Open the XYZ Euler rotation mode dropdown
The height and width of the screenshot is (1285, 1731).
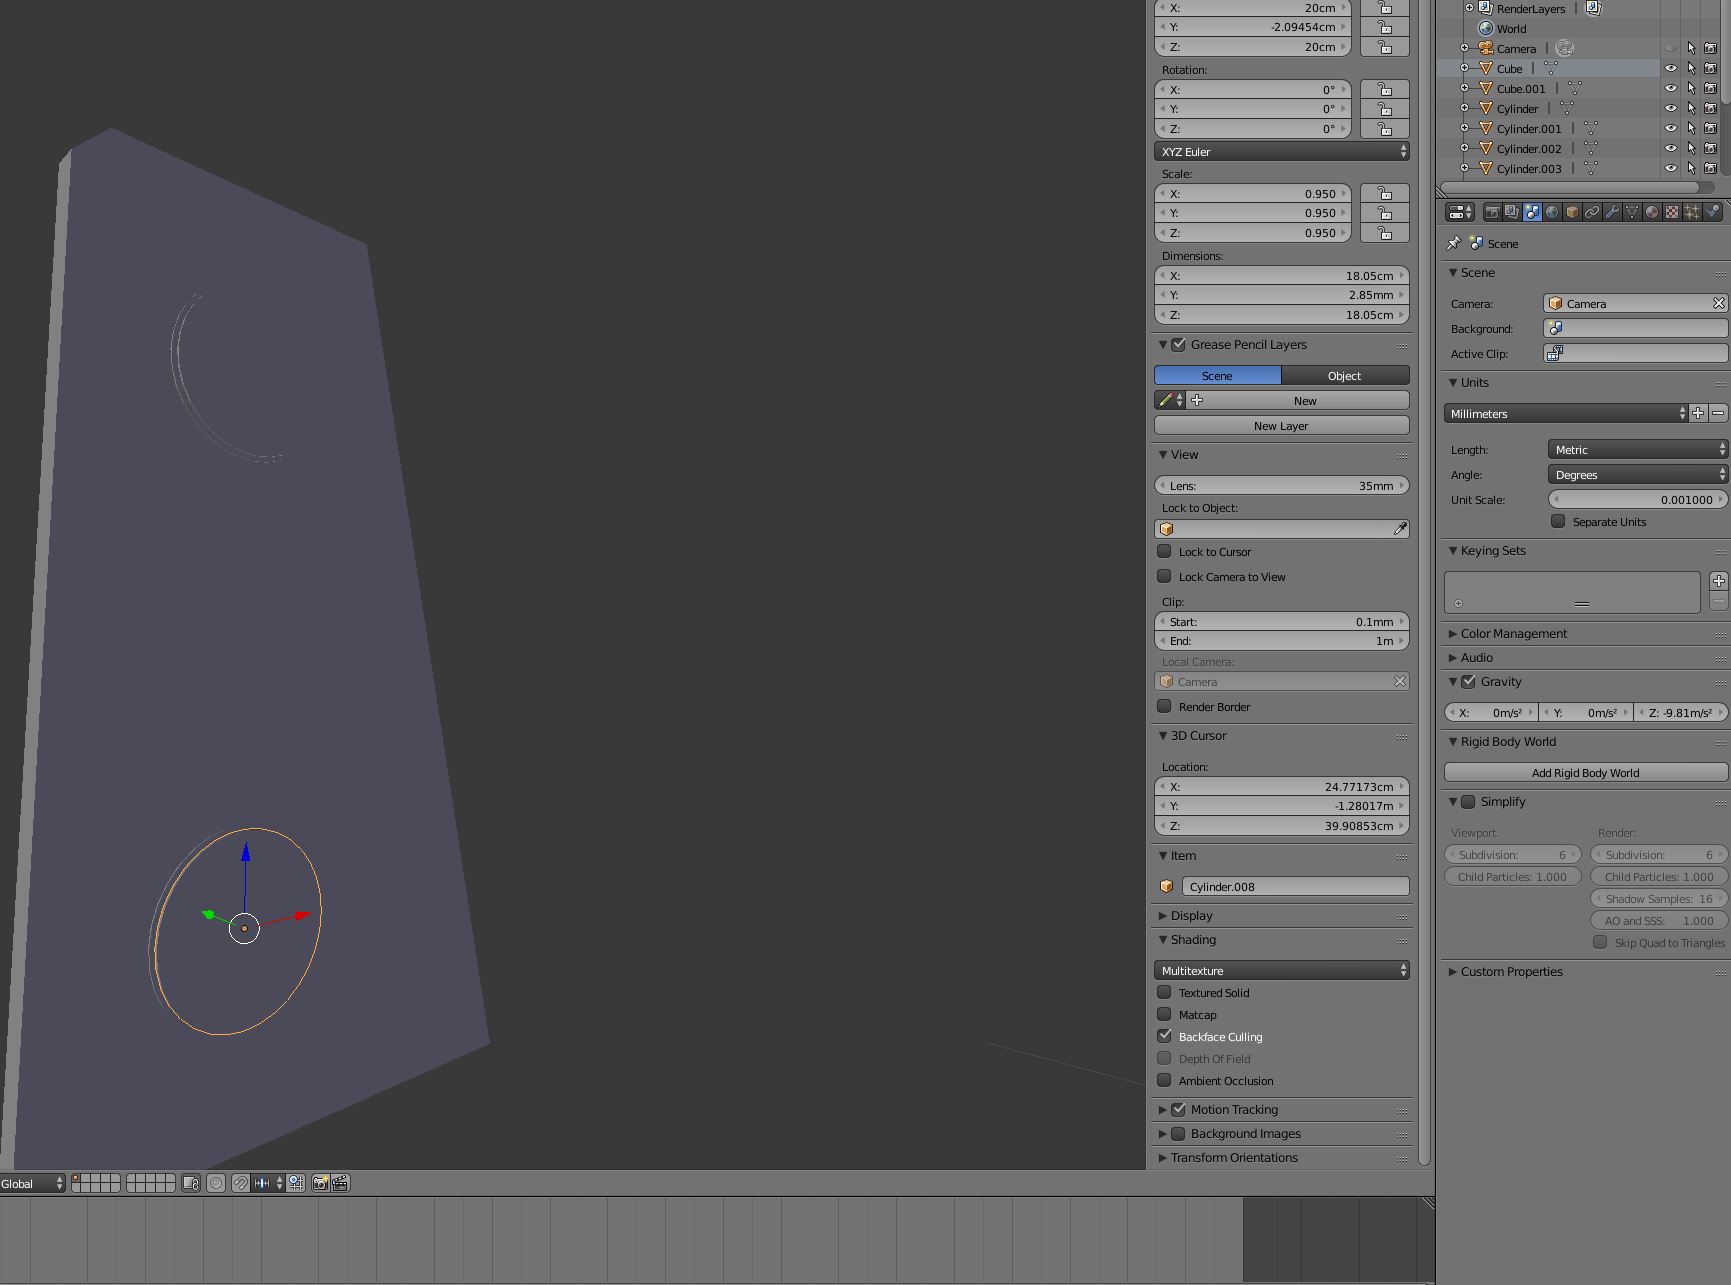point(1281,152)
